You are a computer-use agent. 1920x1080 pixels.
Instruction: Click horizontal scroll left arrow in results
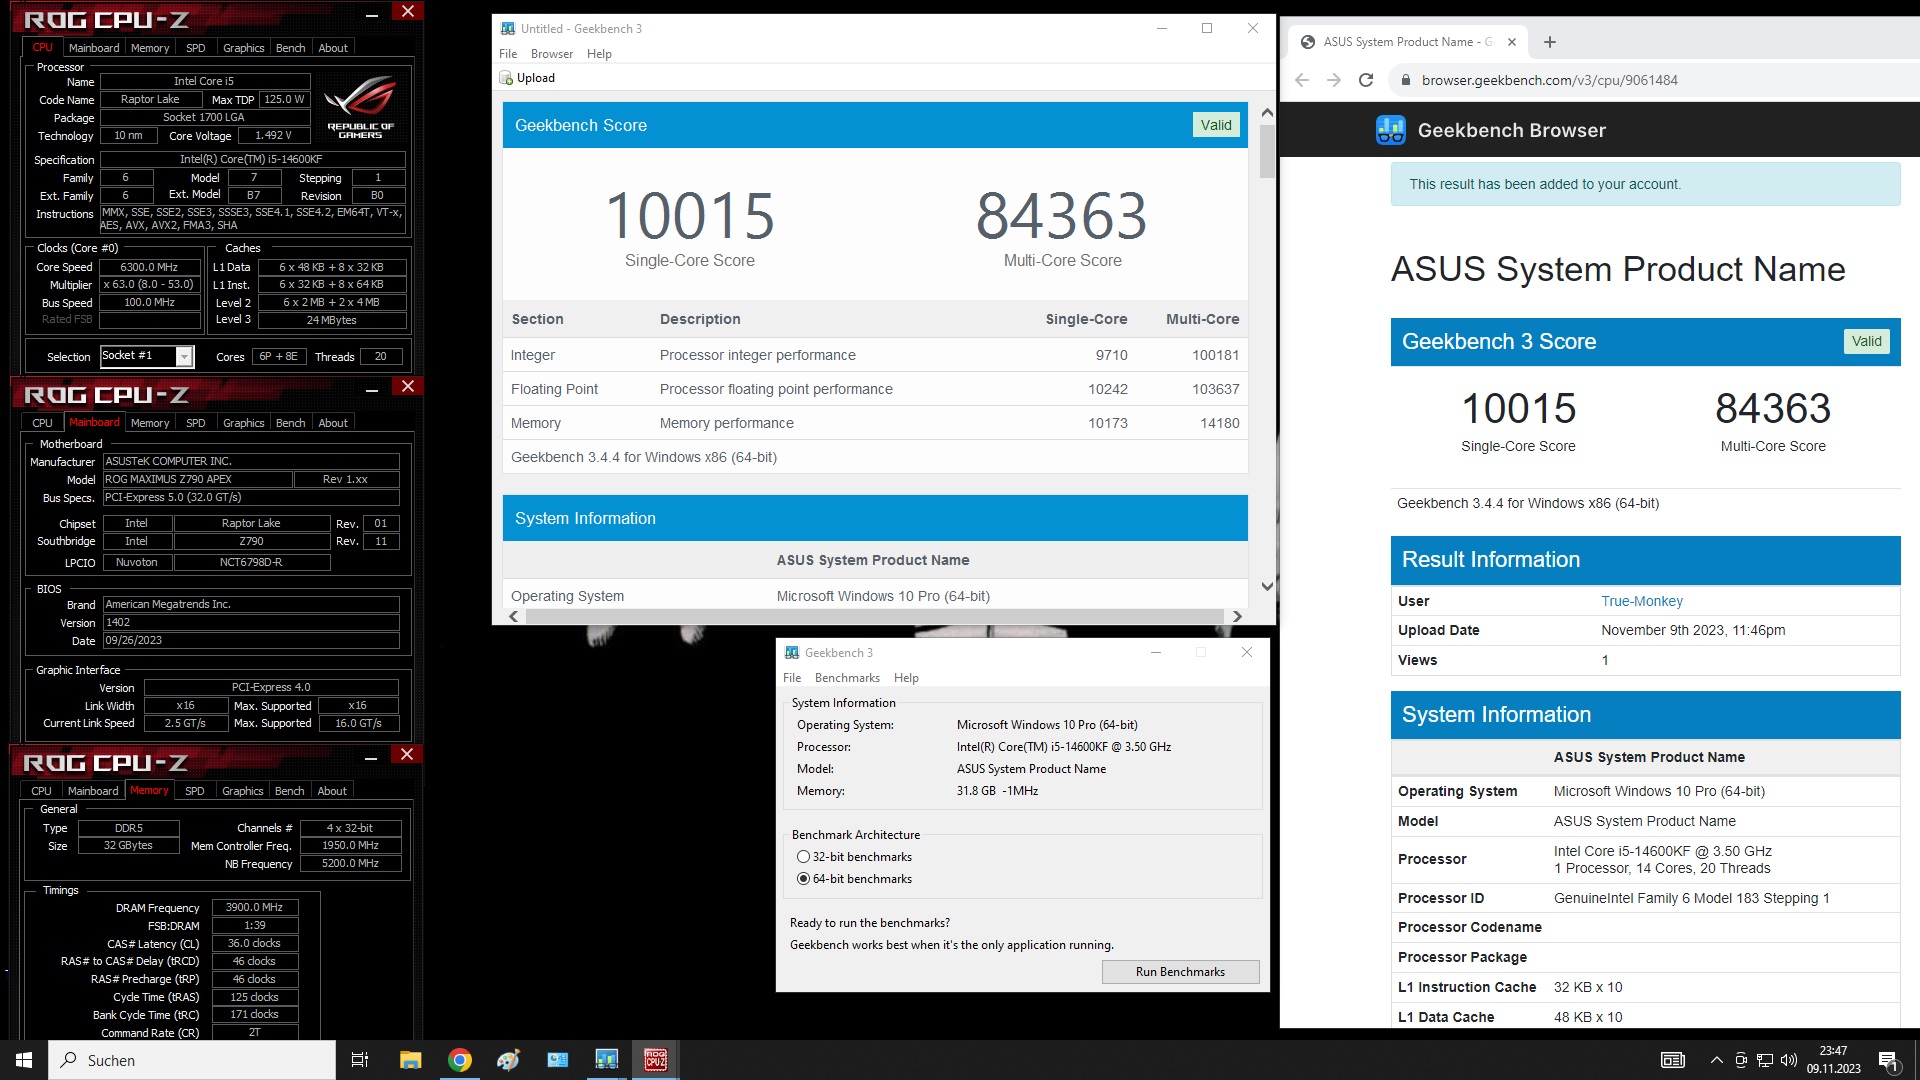(x=514, y=616)
